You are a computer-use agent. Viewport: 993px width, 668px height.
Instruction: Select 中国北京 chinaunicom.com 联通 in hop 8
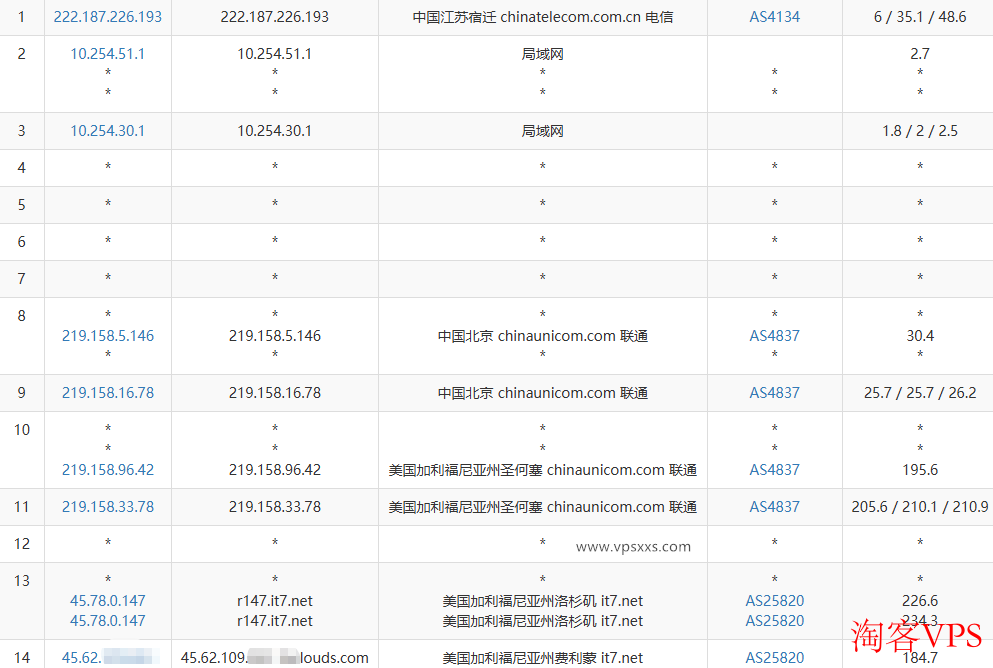click(543, 336)
